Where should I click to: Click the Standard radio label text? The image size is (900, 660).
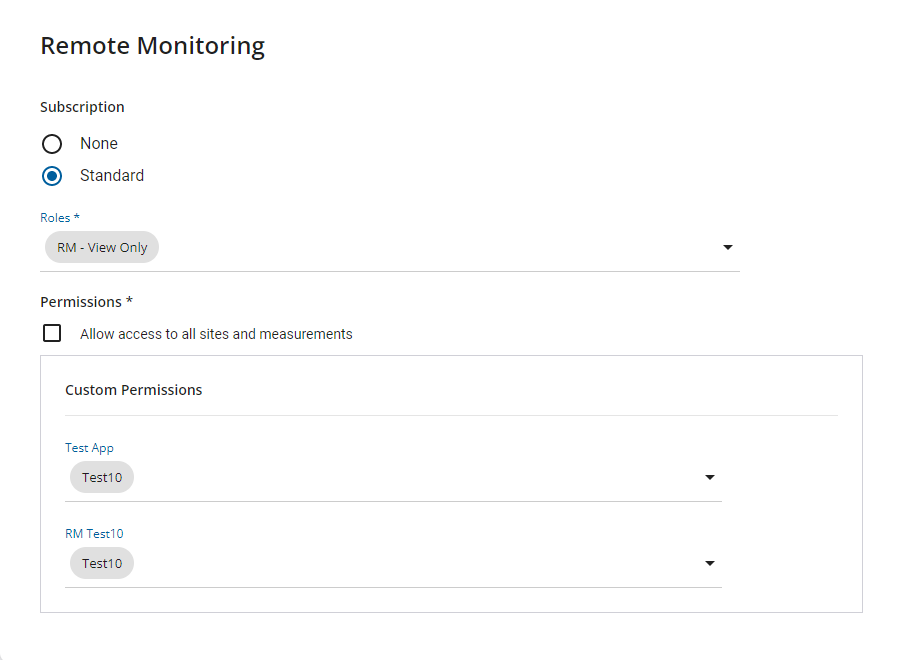coord(112,176)
